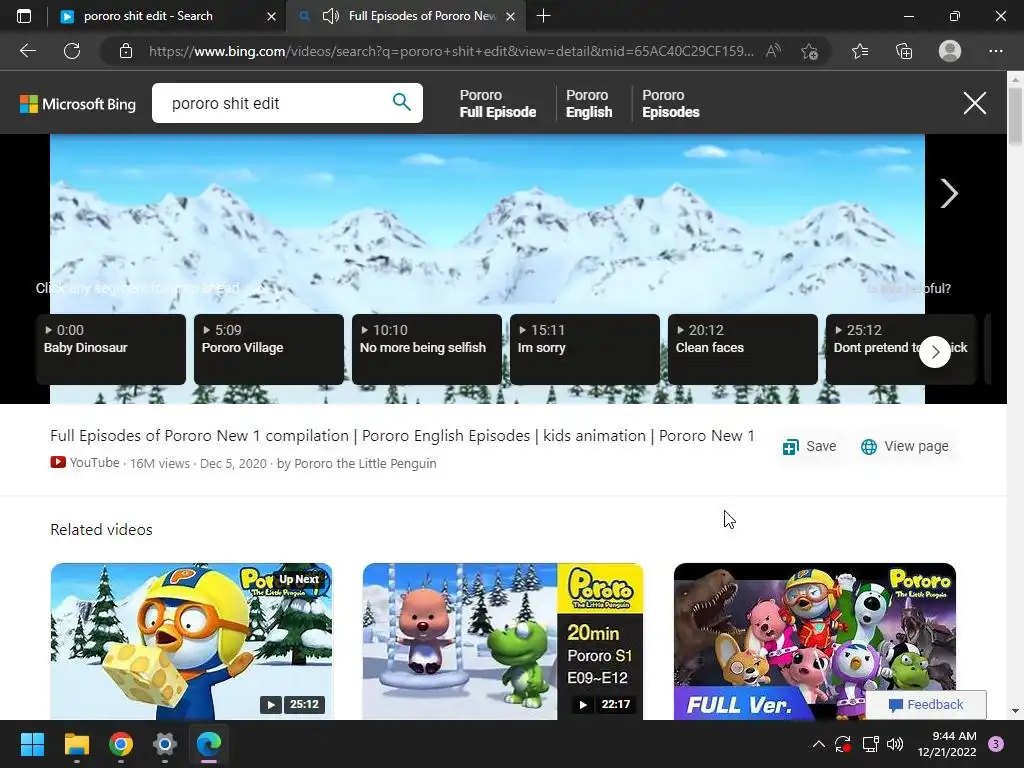Viewport: 1024px width, 768px height.
Task: Select the Pororo Full Episode suggestion
Action: pyautogui.click(x=498, y=103)
